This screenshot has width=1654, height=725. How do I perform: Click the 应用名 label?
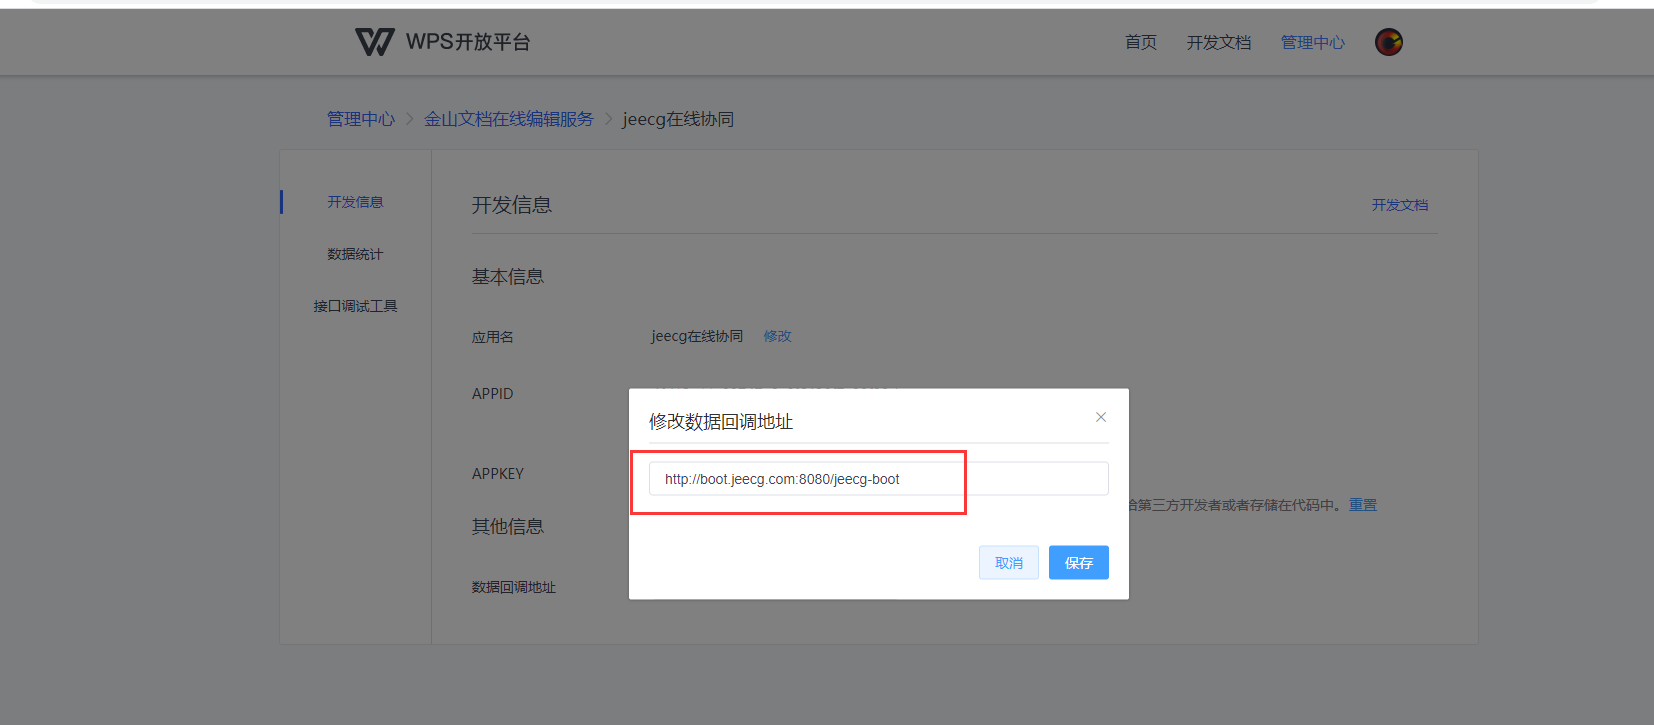(493, 337)
